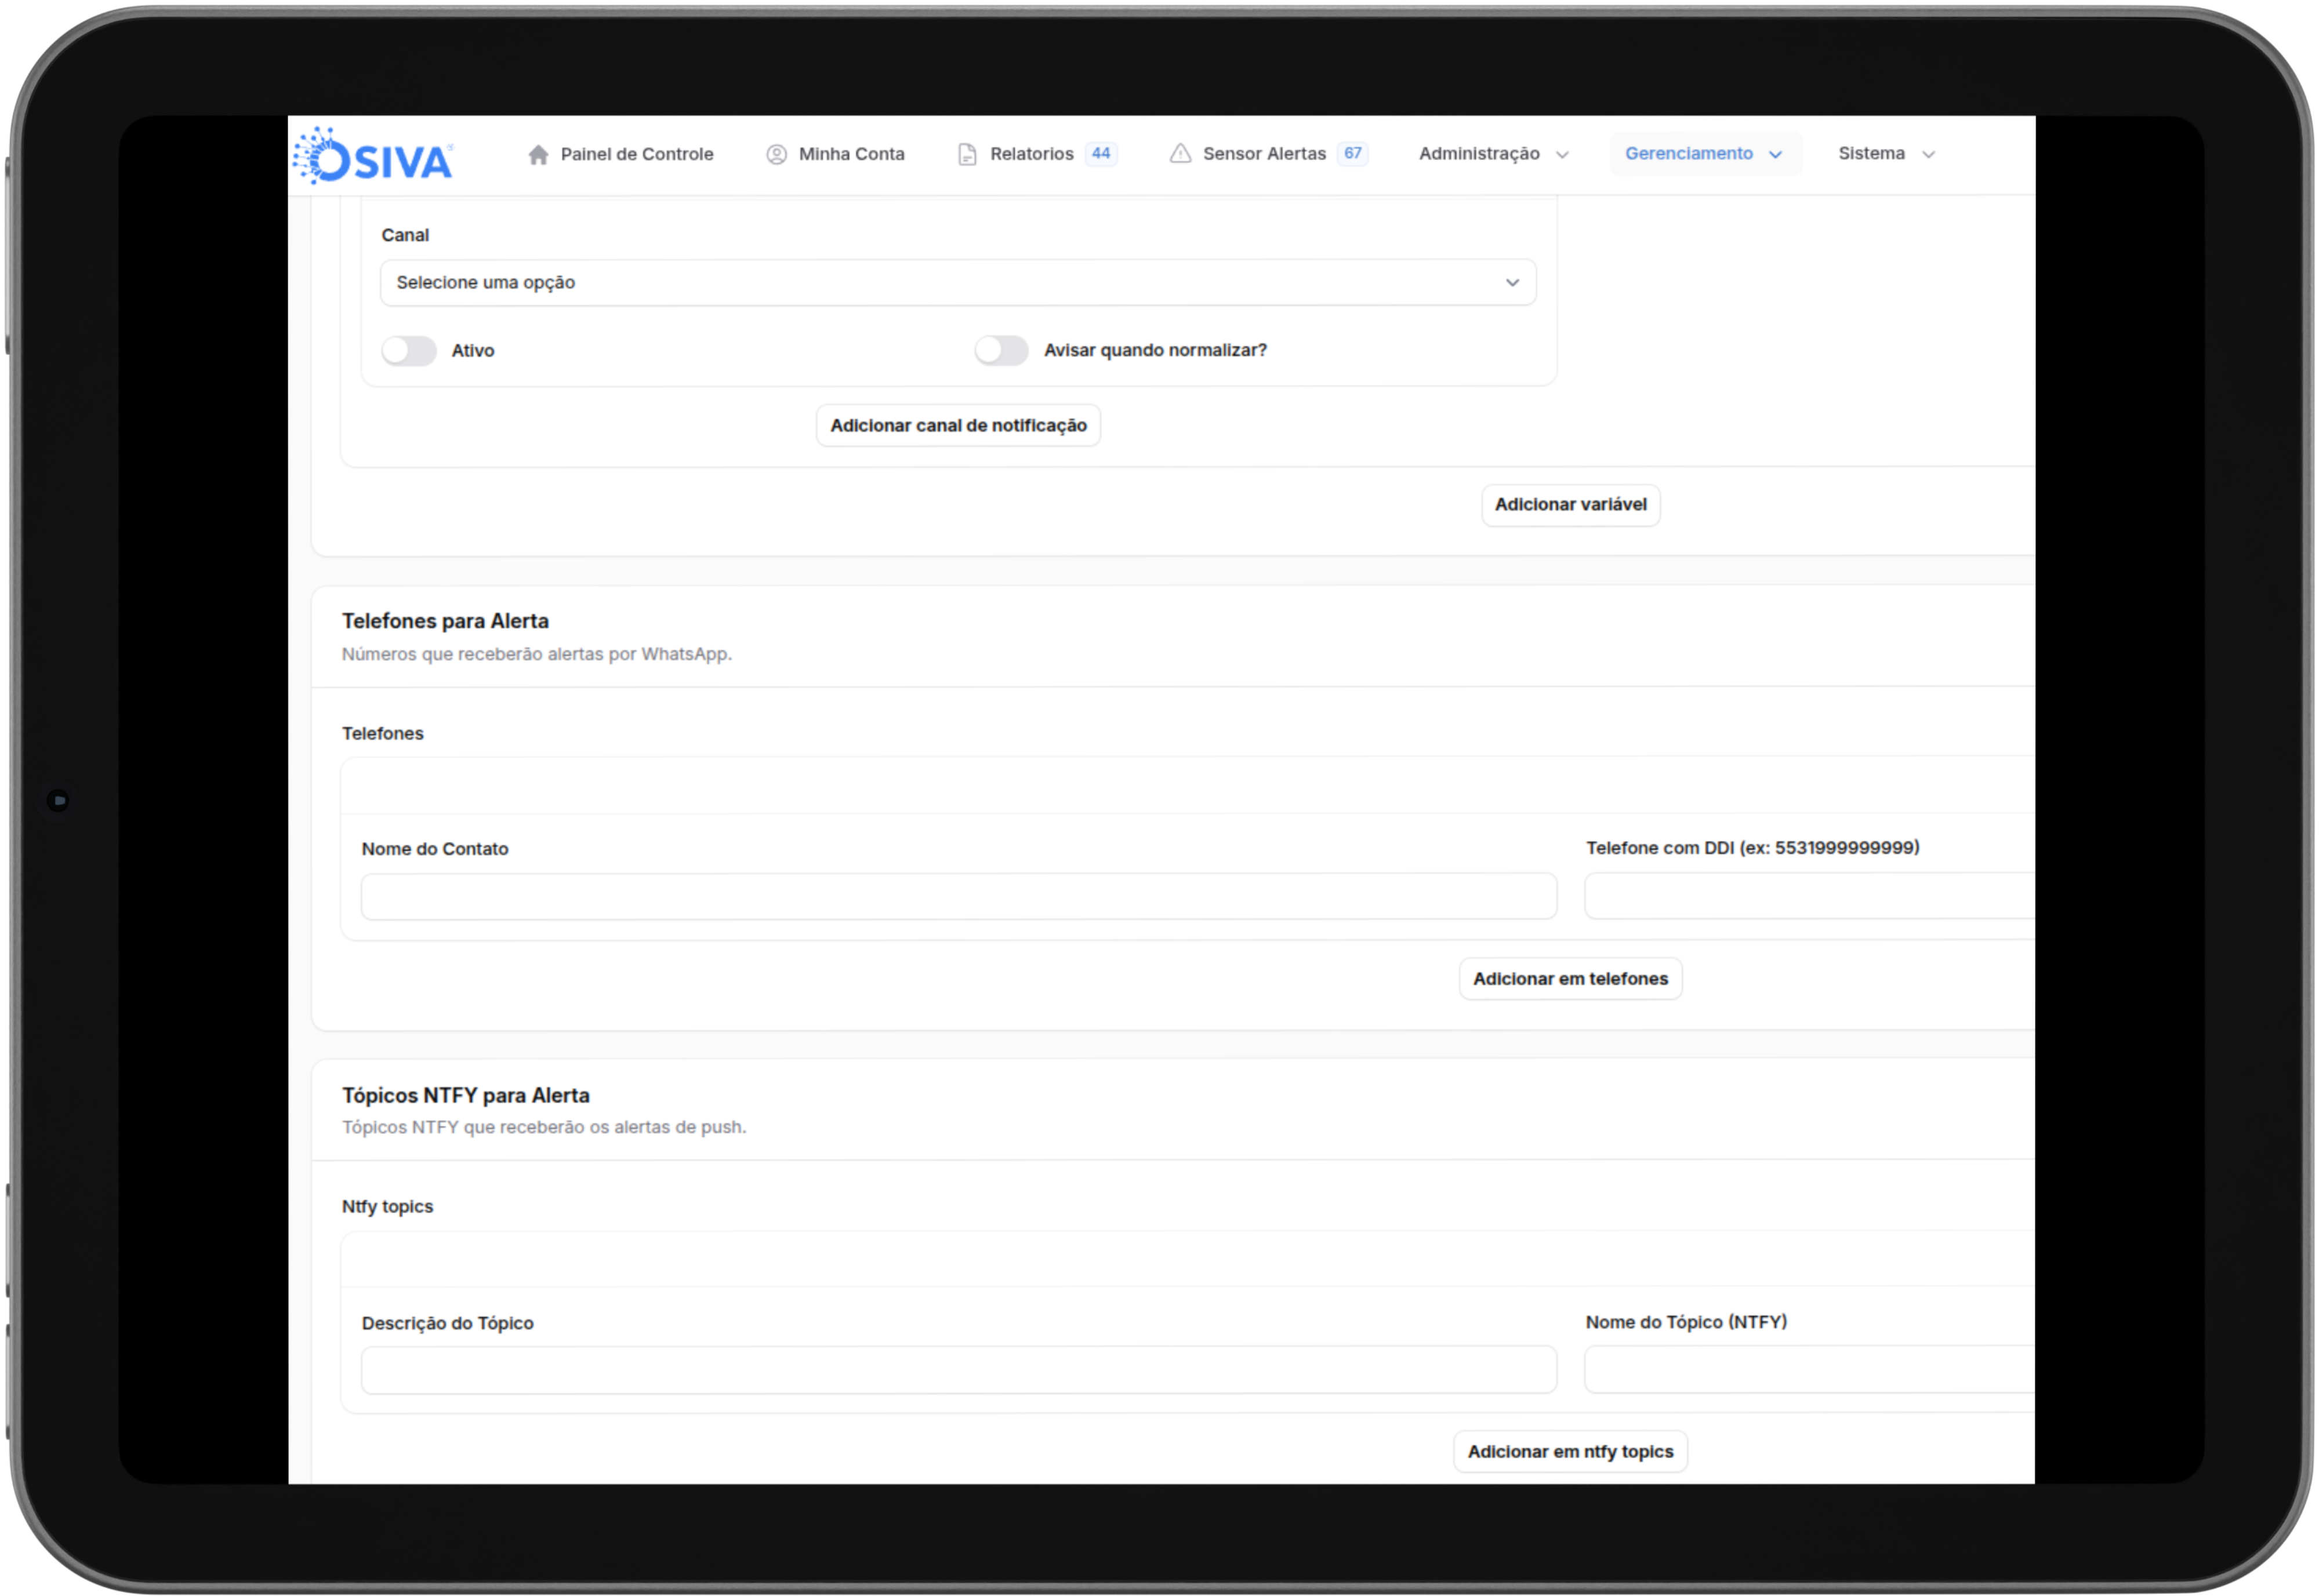This screenshot has width=2319, height=1596.
Task: Focus the Nome do Contato field
Action: [958, 897]
